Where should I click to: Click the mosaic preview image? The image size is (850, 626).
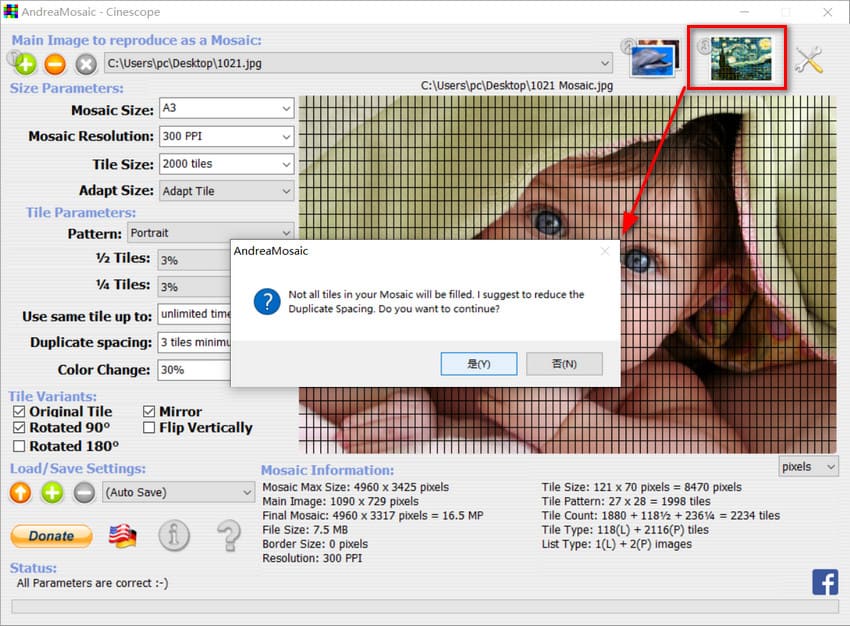[568, 274]
